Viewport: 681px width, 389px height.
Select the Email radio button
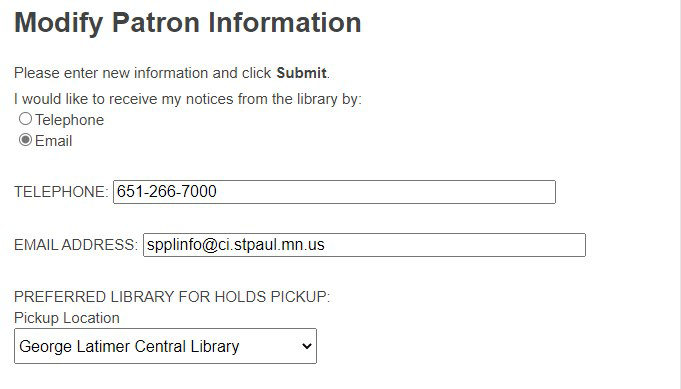pyautogui.click(x=25, y=140)
